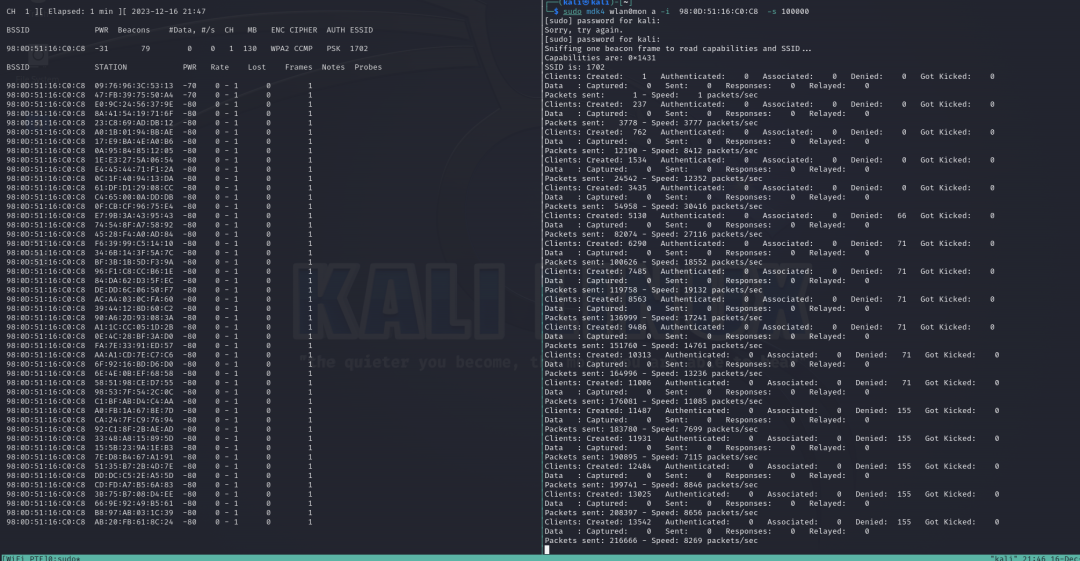Select station MAC '8A:41:54:19:71:6F'
The image size is (1080, 561).
point(134,114)
